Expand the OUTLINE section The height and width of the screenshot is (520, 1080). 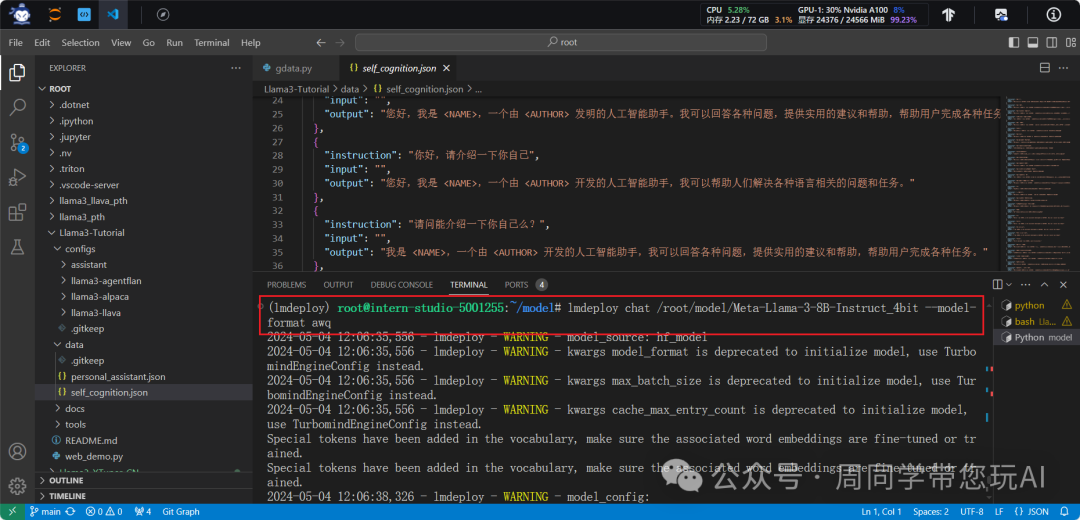[x=68, y=480]
